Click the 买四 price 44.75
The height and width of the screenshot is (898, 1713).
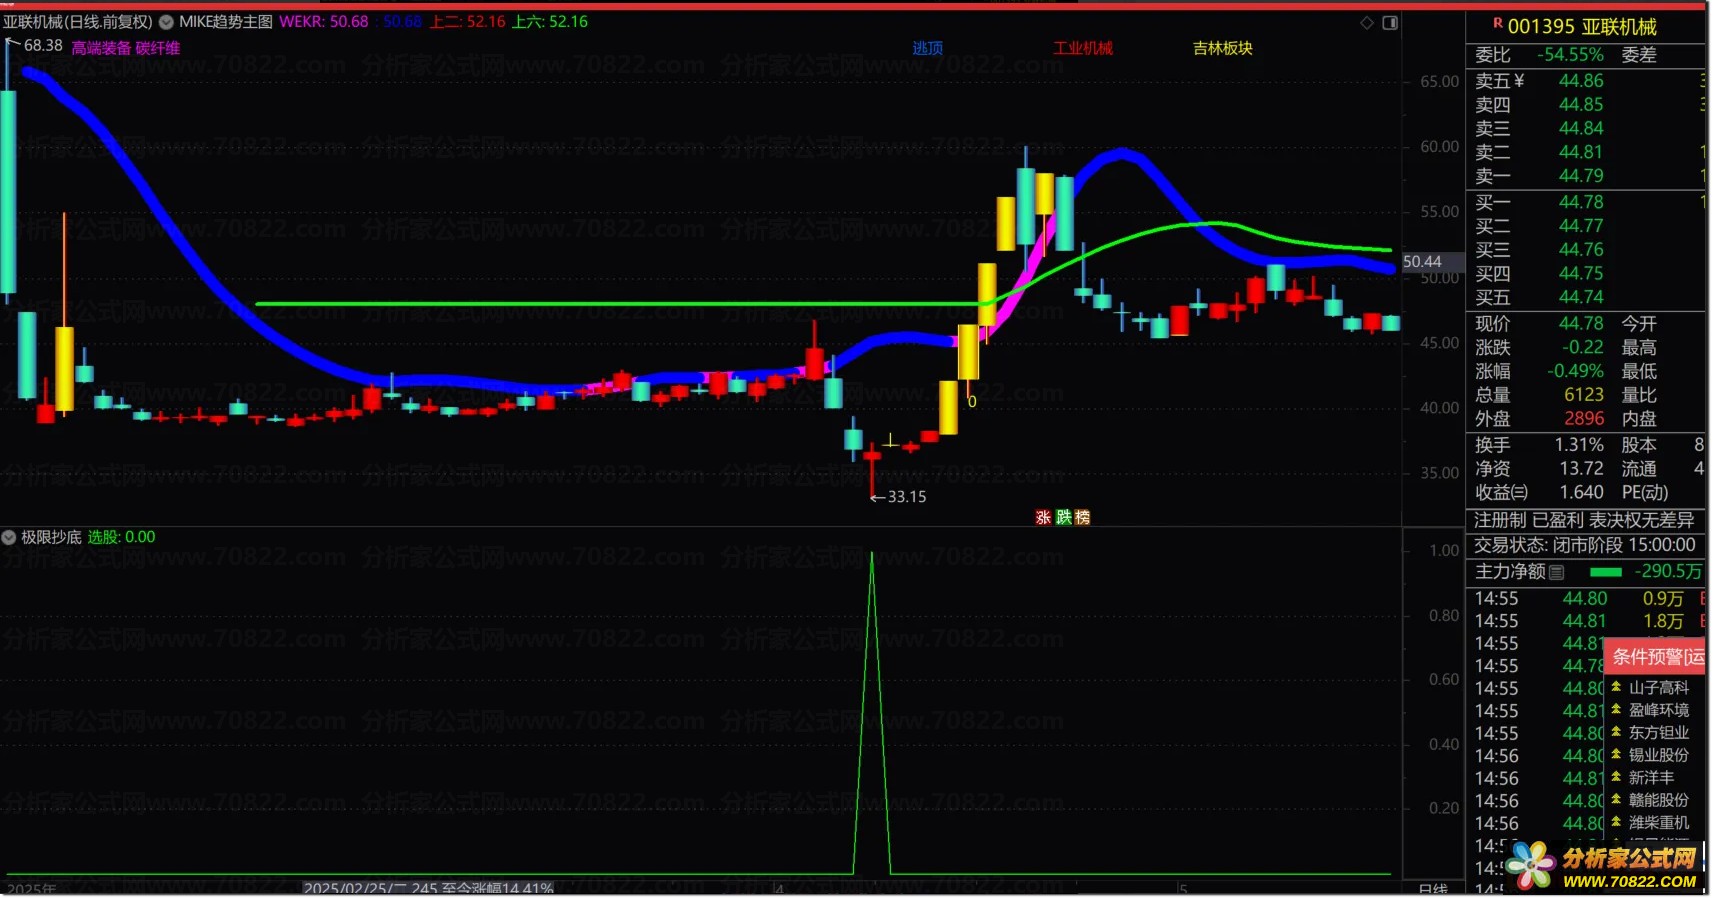tap(1581, 273)
